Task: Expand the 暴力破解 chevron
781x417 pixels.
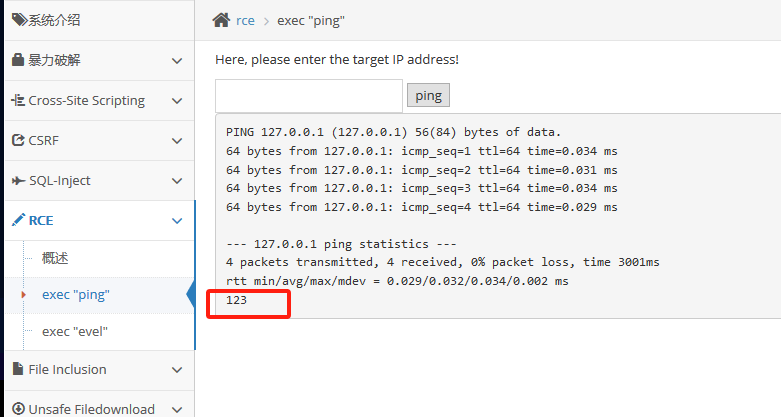Action: [177, 61]
